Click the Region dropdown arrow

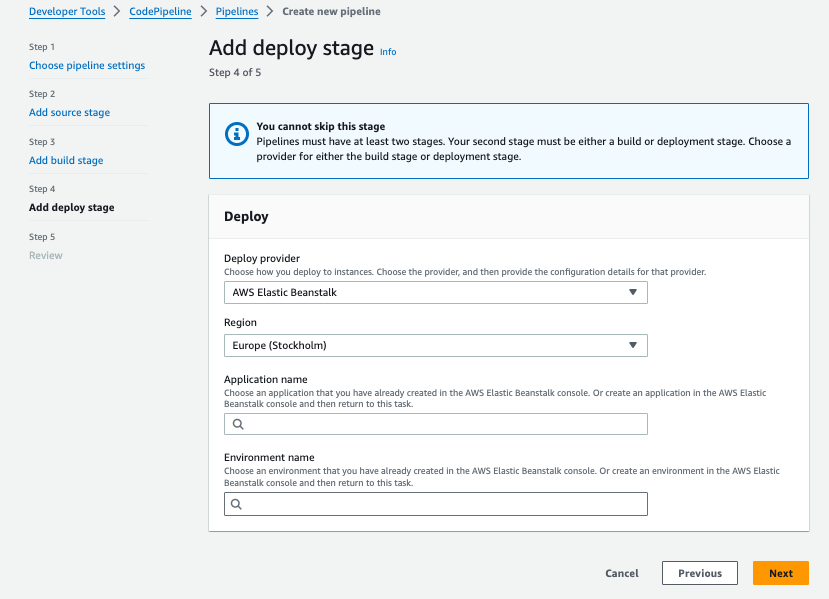(632, 345)
